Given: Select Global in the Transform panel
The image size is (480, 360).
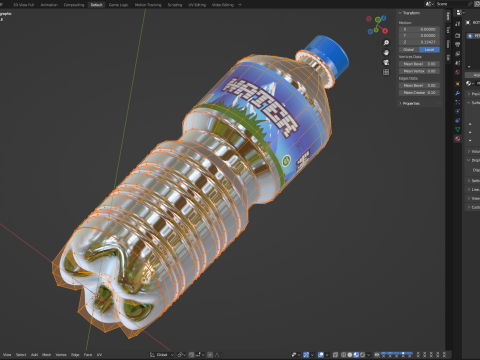Looking at the screenshot, I should point(409,49).
